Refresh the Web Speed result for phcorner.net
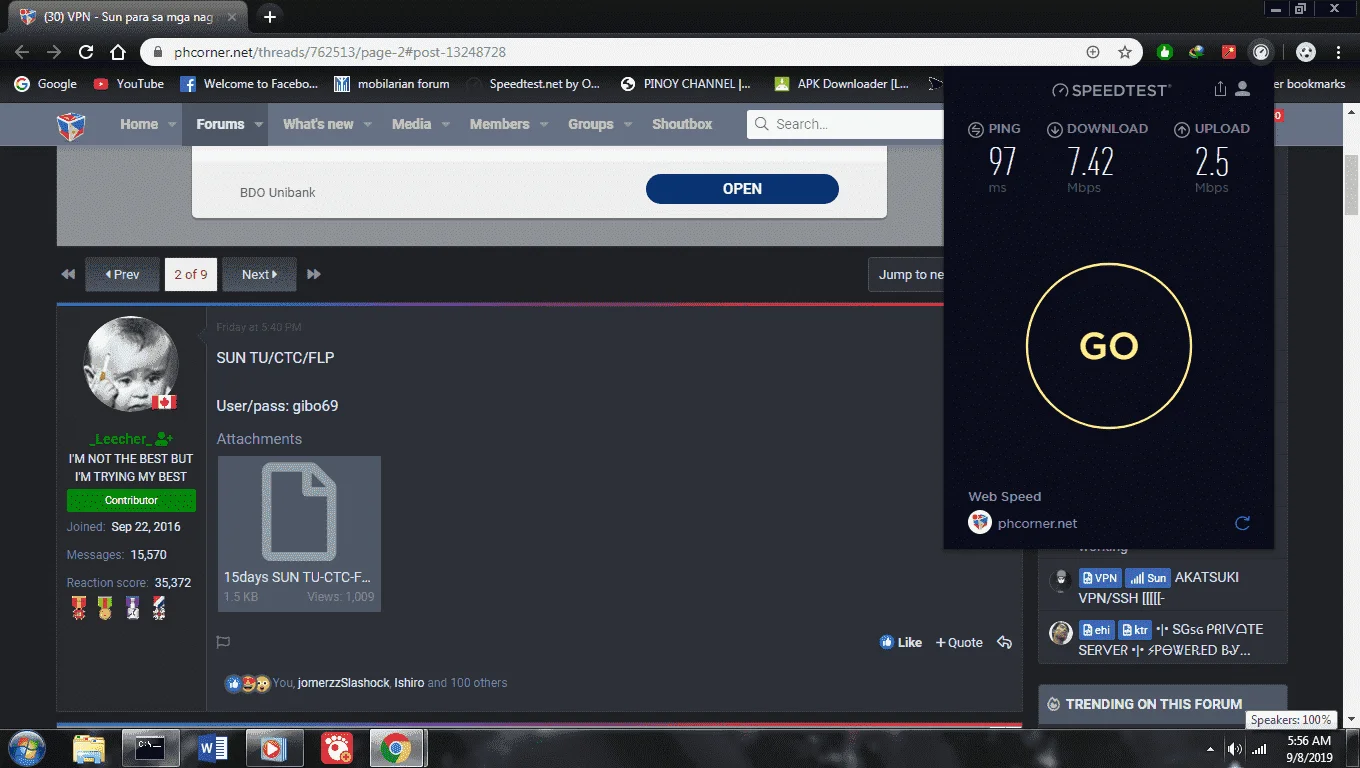Image resolution: width=1360 pixels, height=768 pixels. click(1242, 523)
